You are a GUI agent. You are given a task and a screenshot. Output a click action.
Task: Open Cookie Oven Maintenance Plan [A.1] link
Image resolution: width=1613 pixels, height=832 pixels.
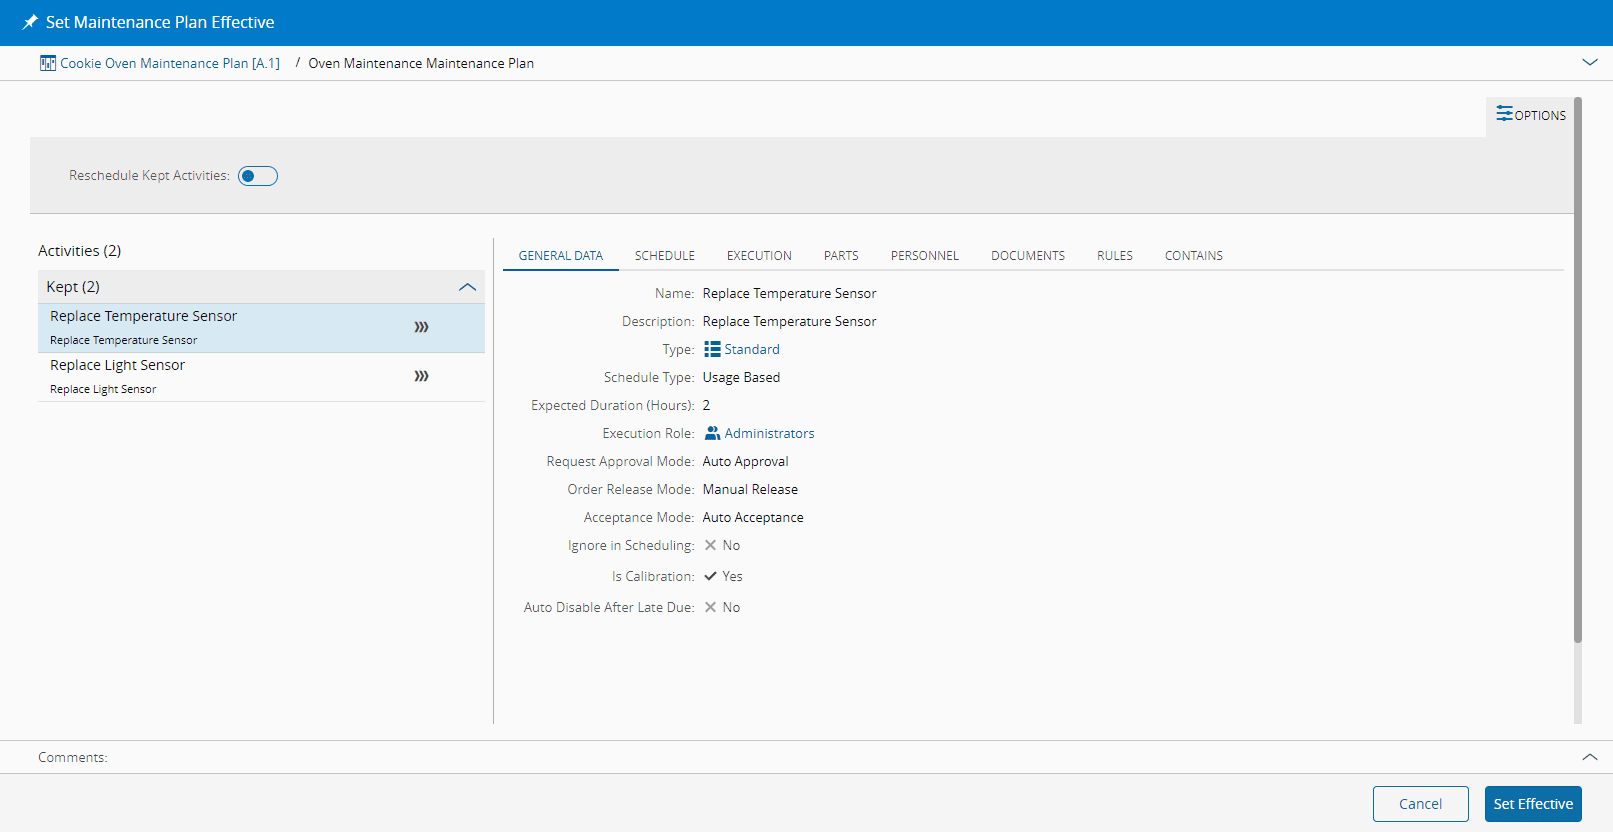click(x=170, y=63)
